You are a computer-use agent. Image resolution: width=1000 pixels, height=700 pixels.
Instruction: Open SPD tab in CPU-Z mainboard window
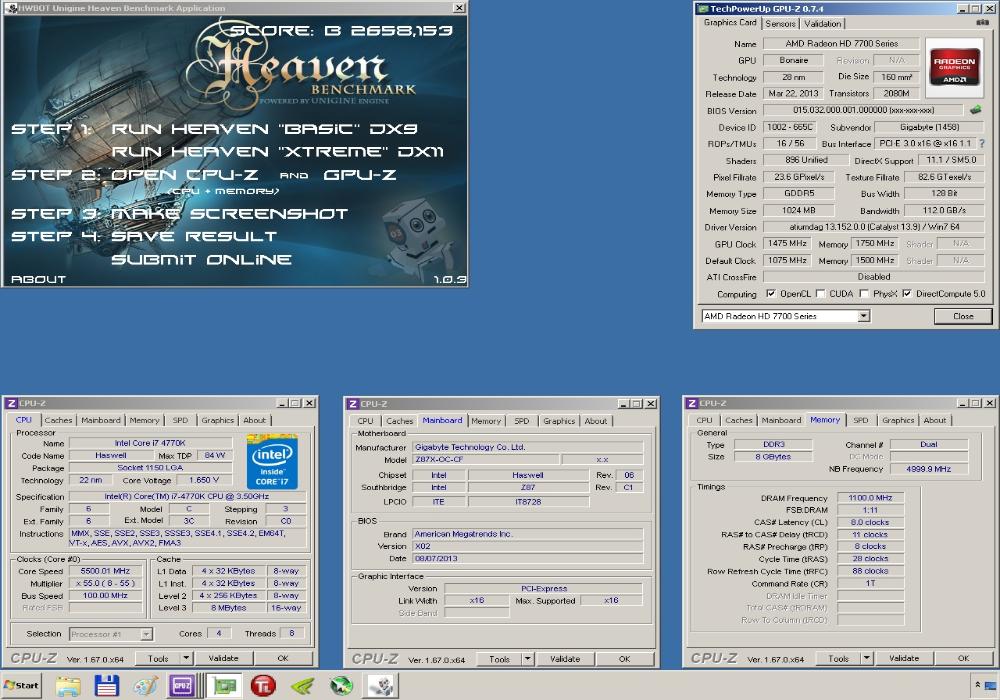tap(522, 421)
